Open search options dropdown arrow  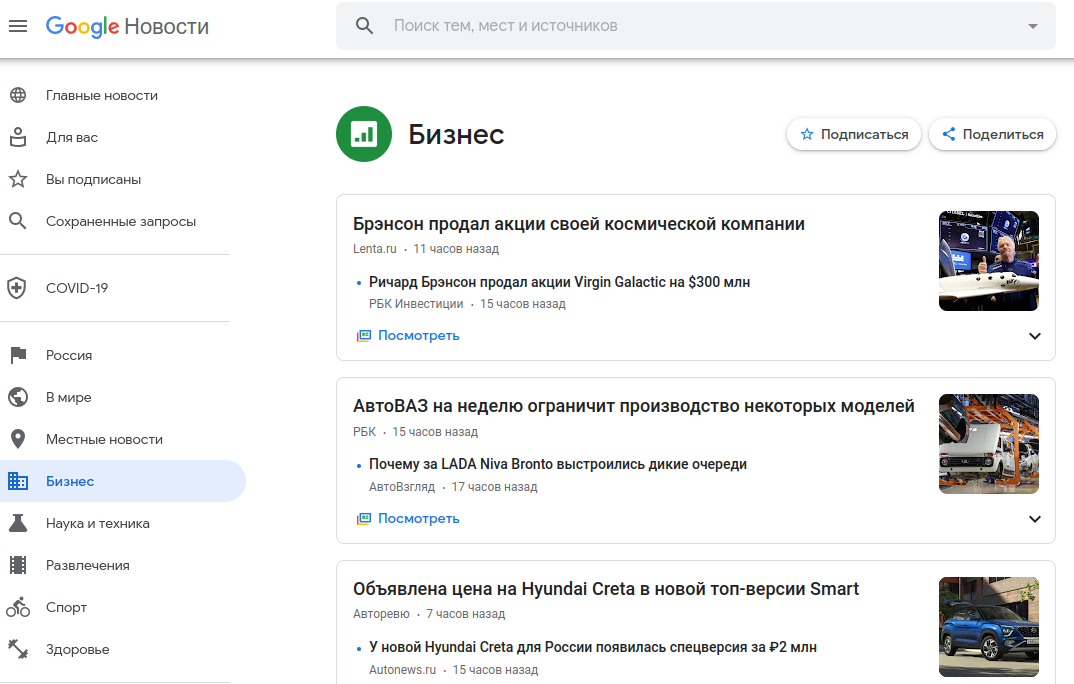[x=1033, y=26]
